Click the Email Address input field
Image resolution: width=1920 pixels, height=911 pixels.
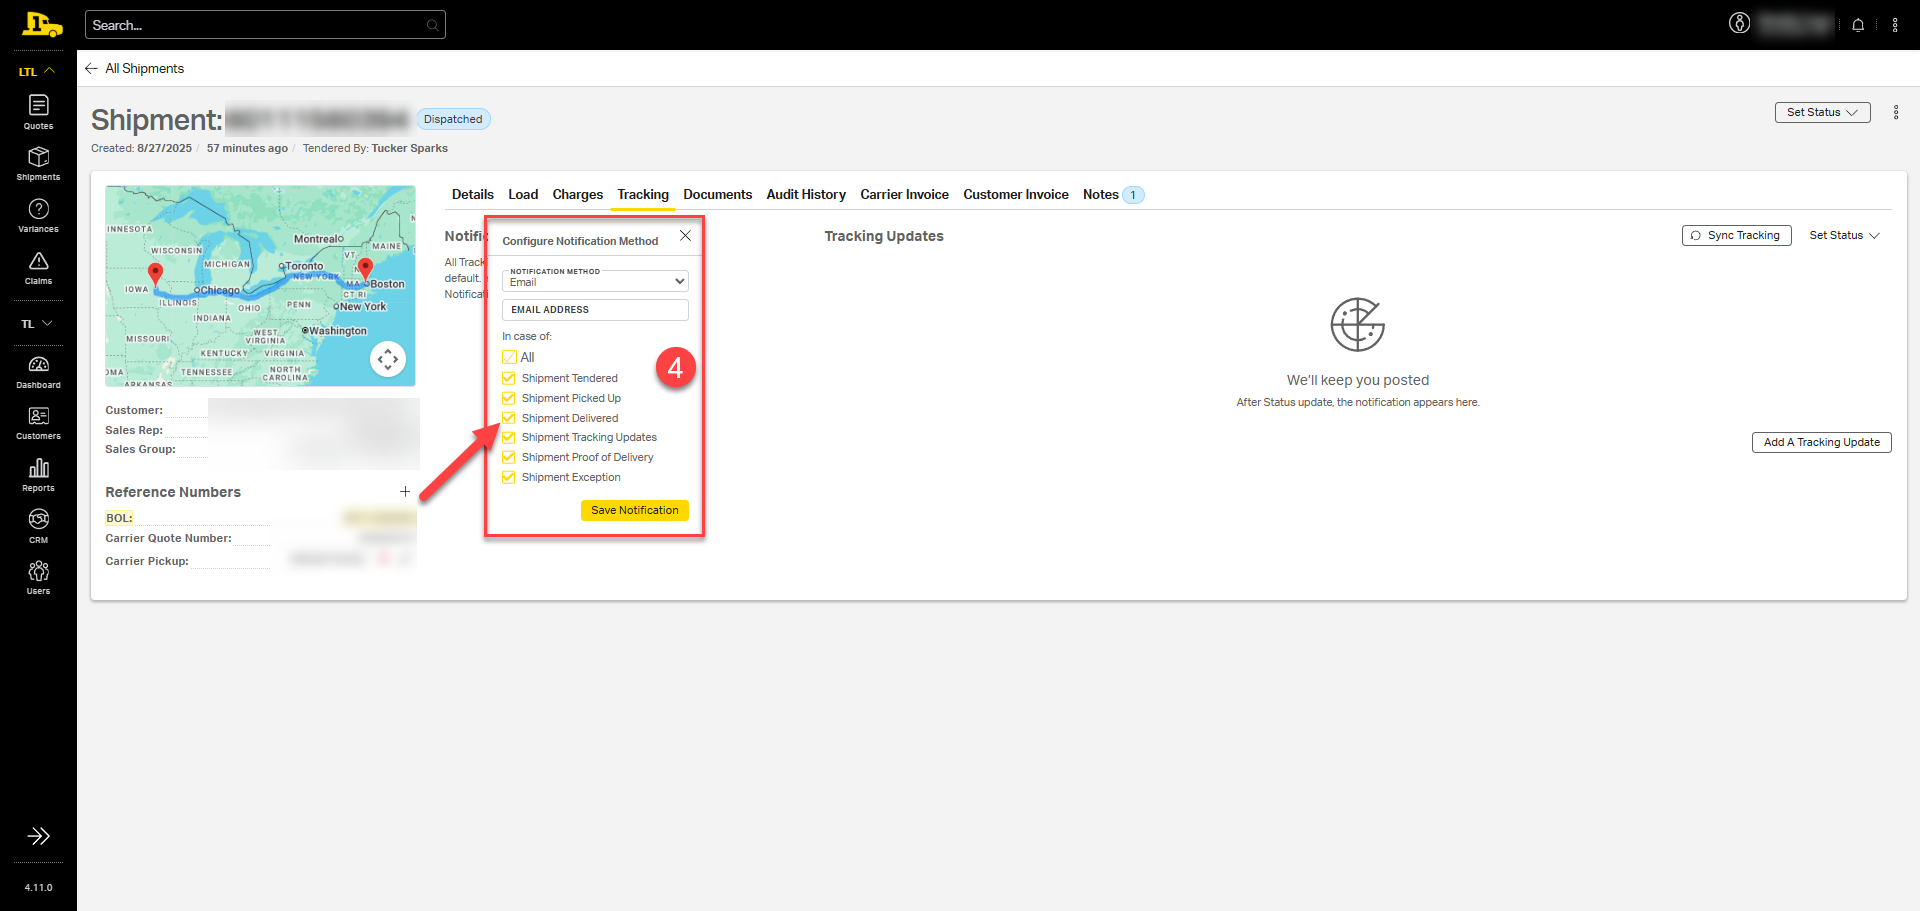click(x=595, y=310)
